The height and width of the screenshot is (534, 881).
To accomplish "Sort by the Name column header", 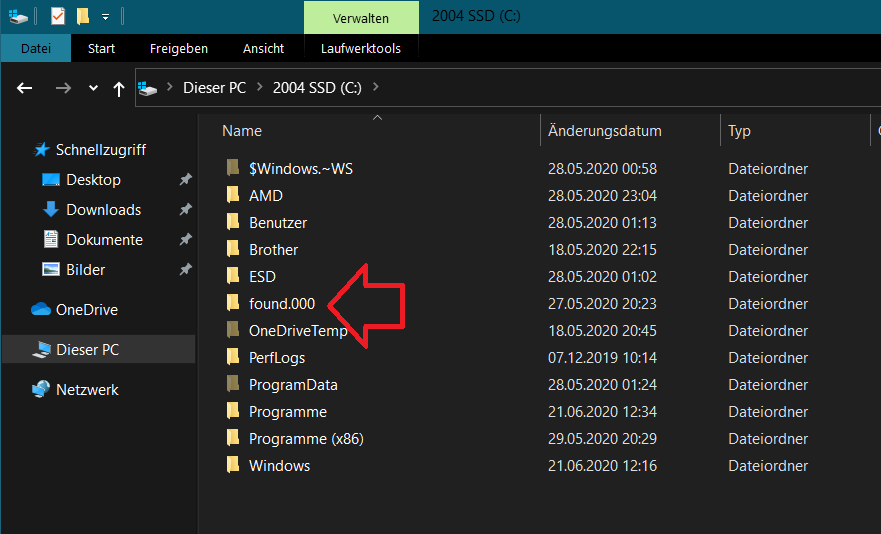I will [242, 131].
